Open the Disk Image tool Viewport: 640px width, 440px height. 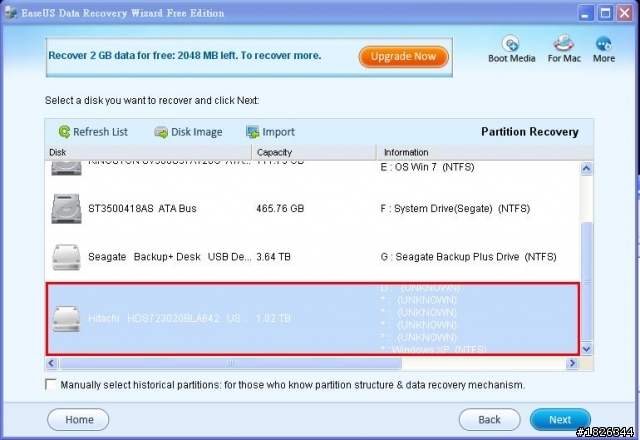tap(189, 132)
